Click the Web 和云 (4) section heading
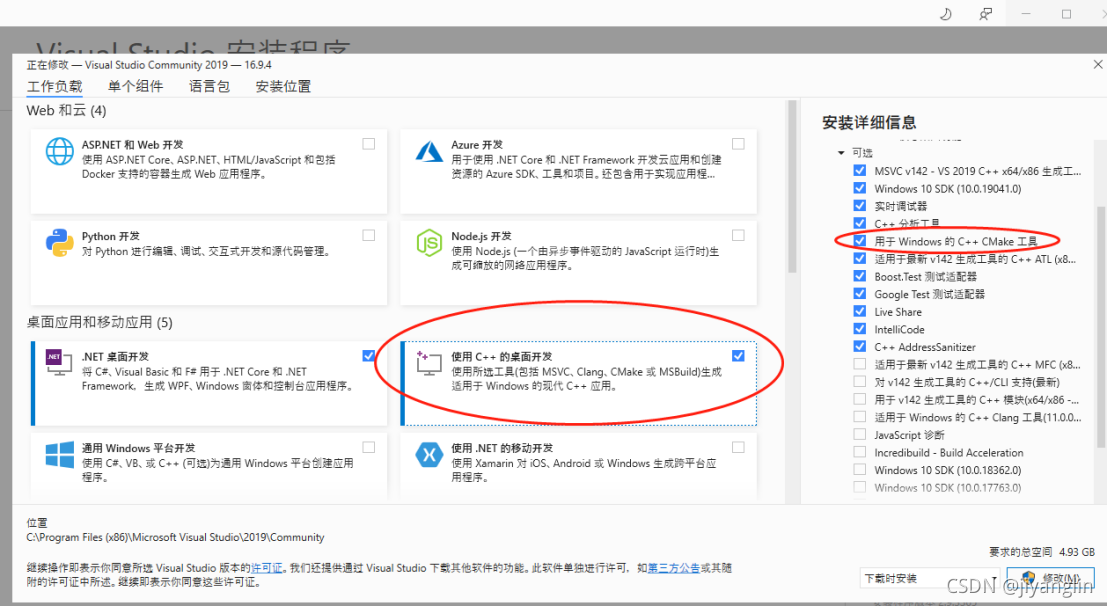The height and width of the screenshot is (607, 1108). tap(66, 111)
